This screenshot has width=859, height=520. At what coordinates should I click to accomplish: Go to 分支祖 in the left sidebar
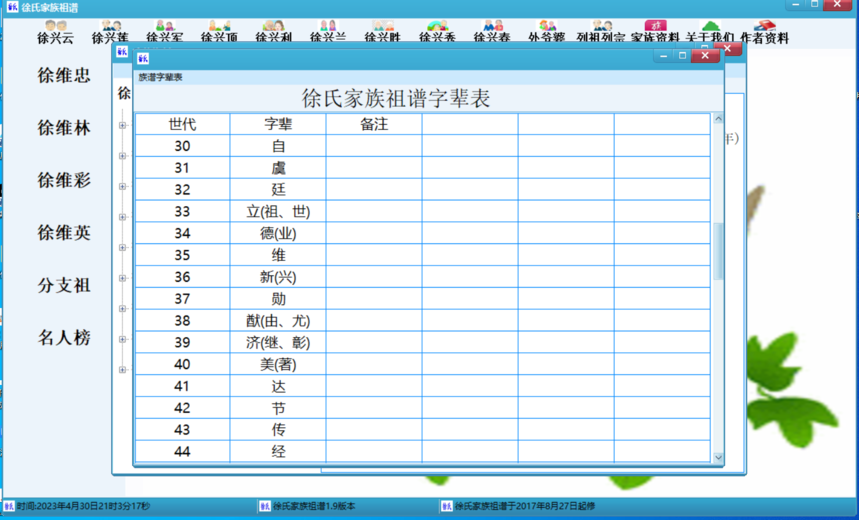(64, 285)
